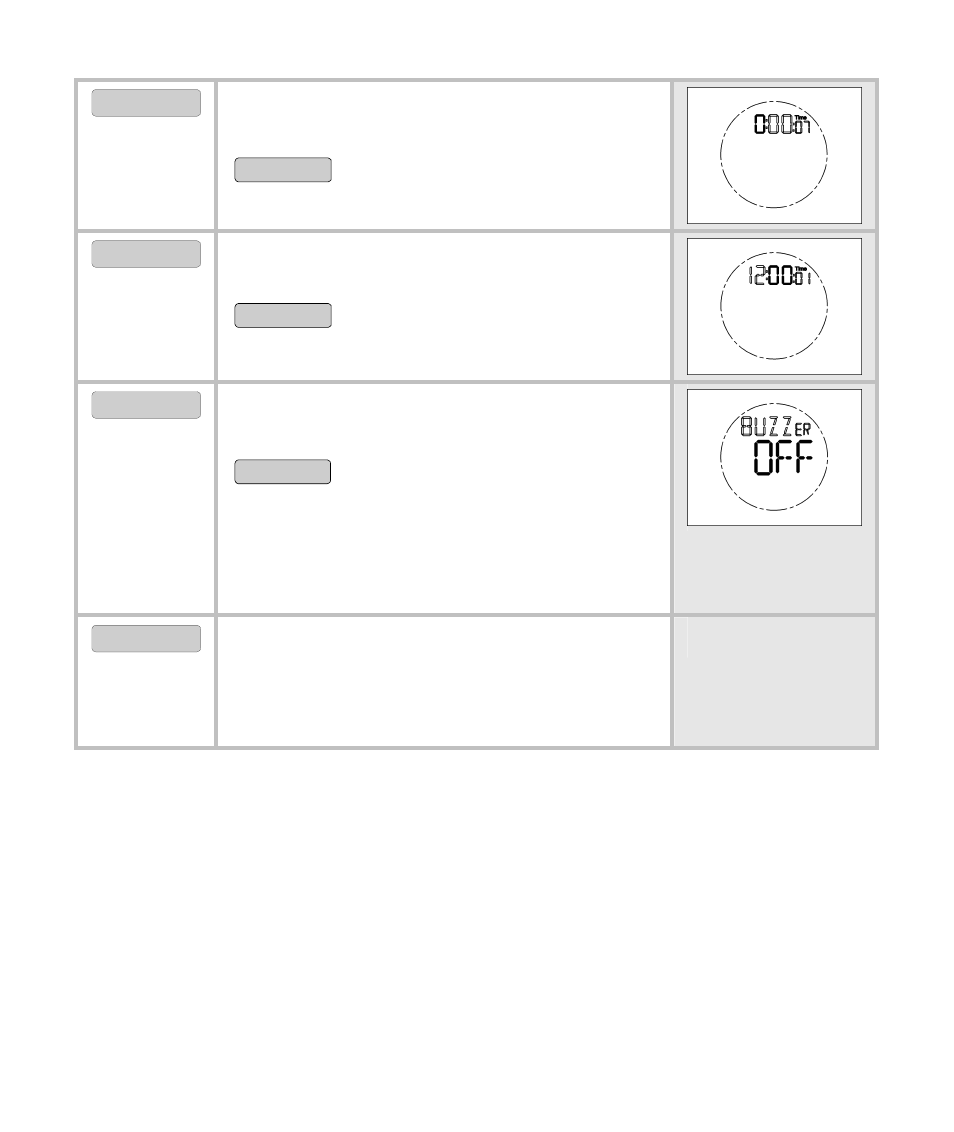
Task: Click the gray label in second row's left column
Action: point(146,254)
